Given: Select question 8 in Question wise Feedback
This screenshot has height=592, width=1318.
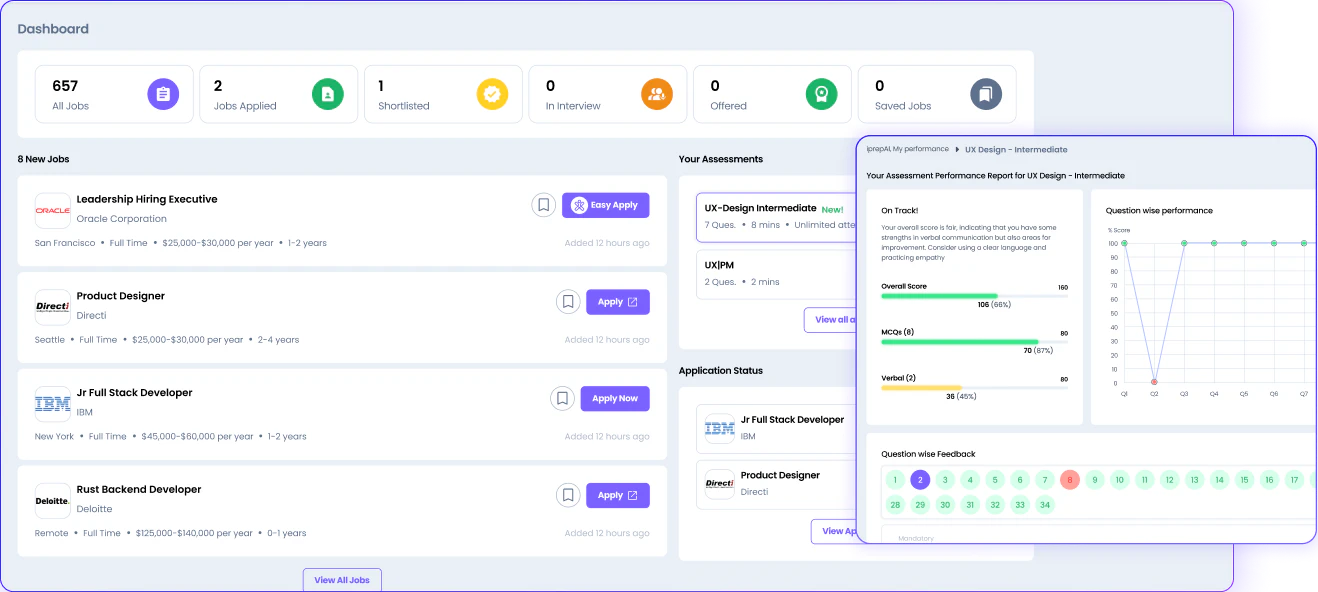Looking at the screenshot, I should click(x=1069, y=480).
